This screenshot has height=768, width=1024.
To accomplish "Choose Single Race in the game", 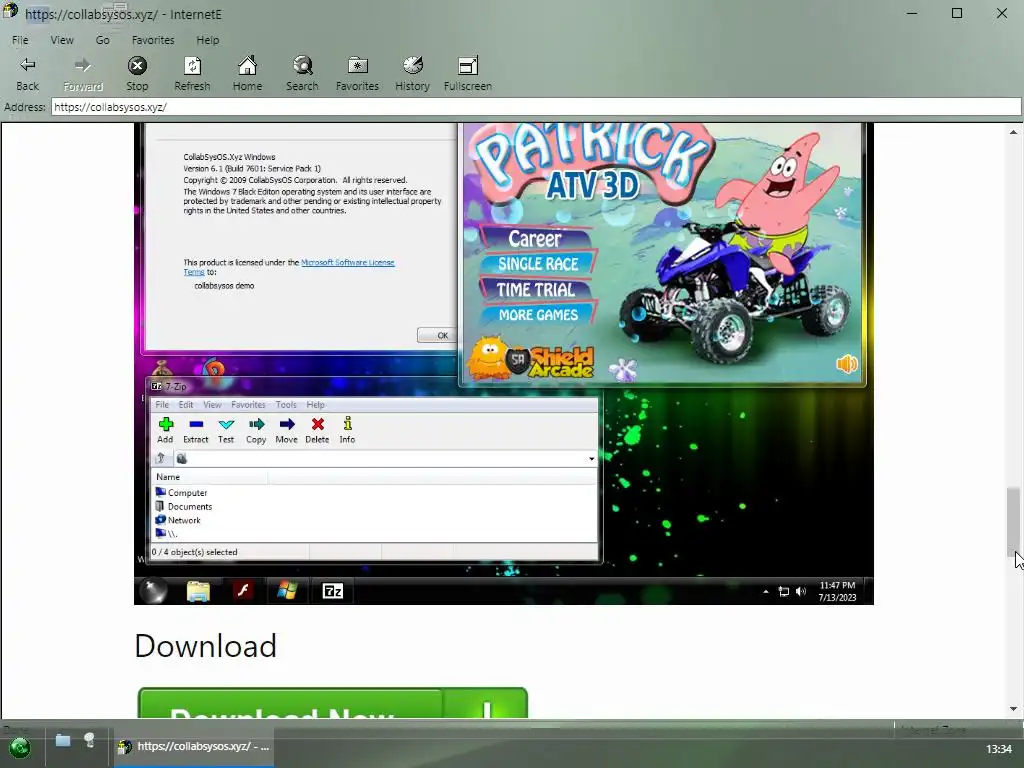I will pyautogui.click(x=538, y=264).
